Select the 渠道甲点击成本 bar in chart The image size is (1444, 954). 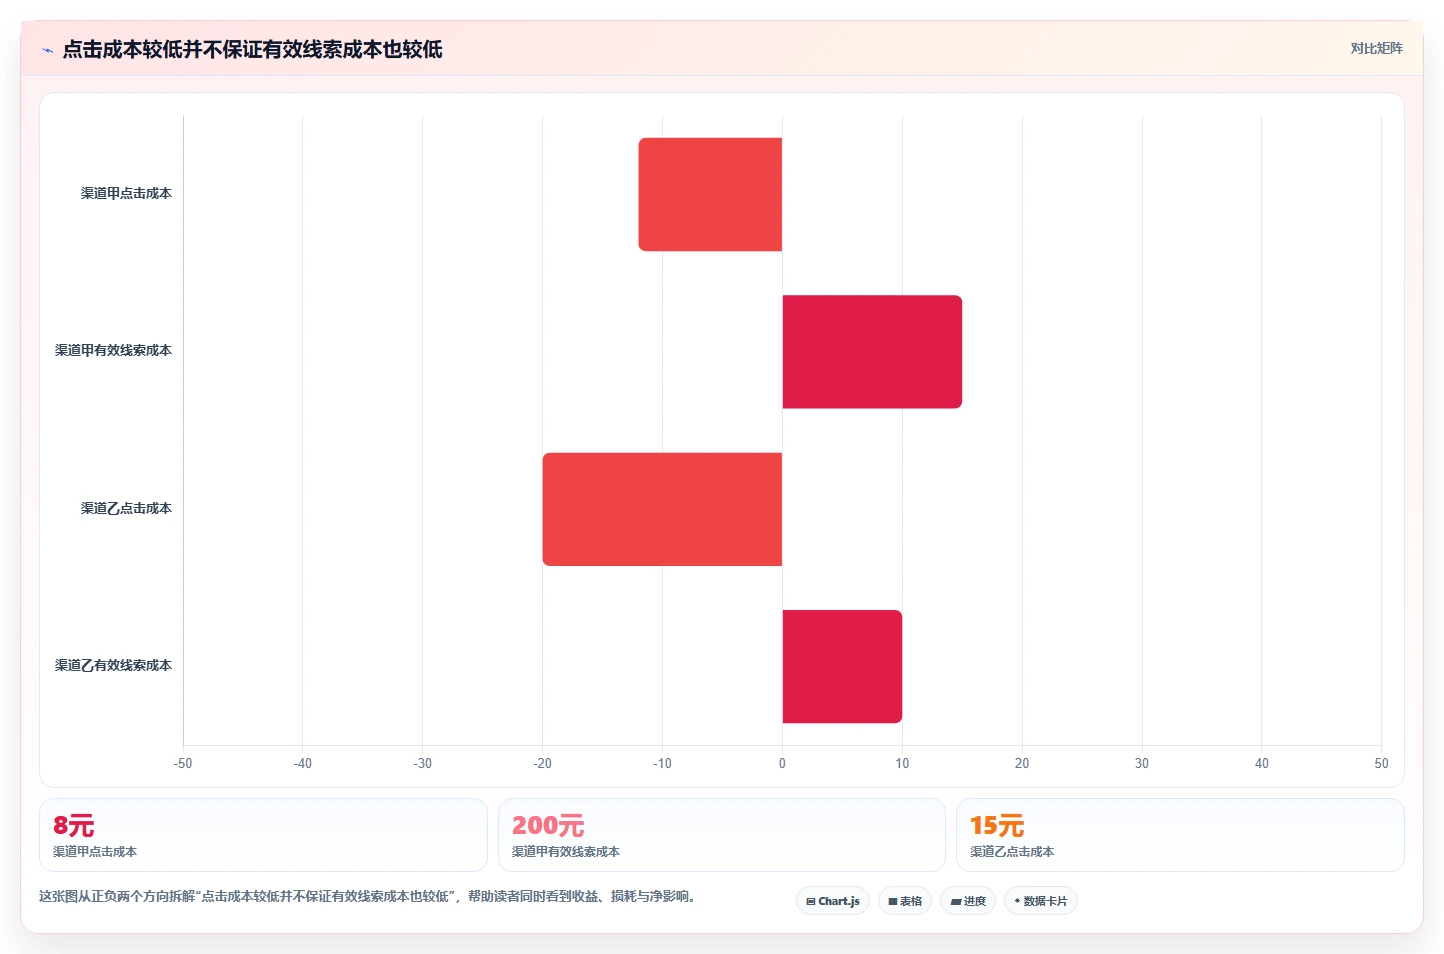710,194
